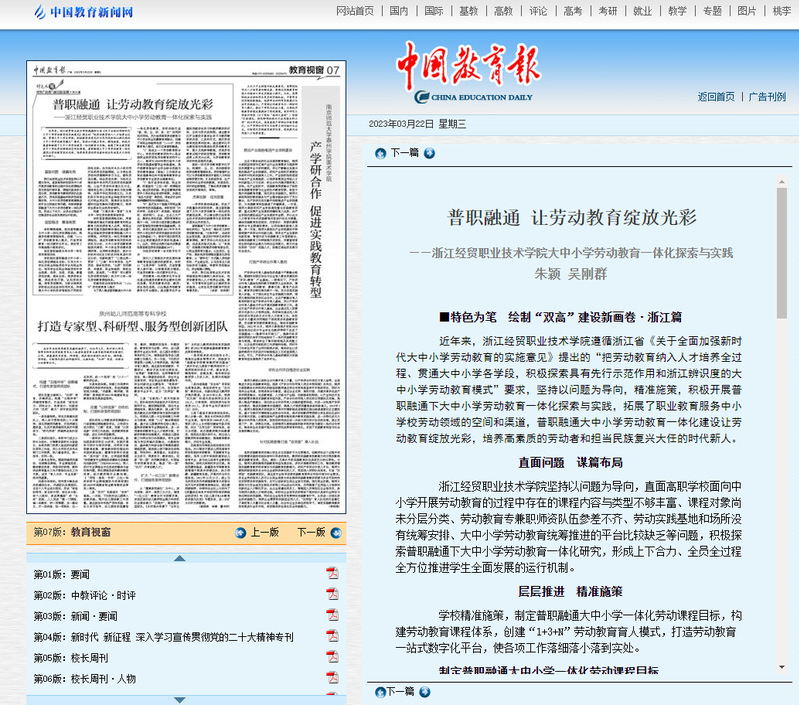Click 返回首页 link
The height and width of the screenshot is (705, 799).
point(716,97)
